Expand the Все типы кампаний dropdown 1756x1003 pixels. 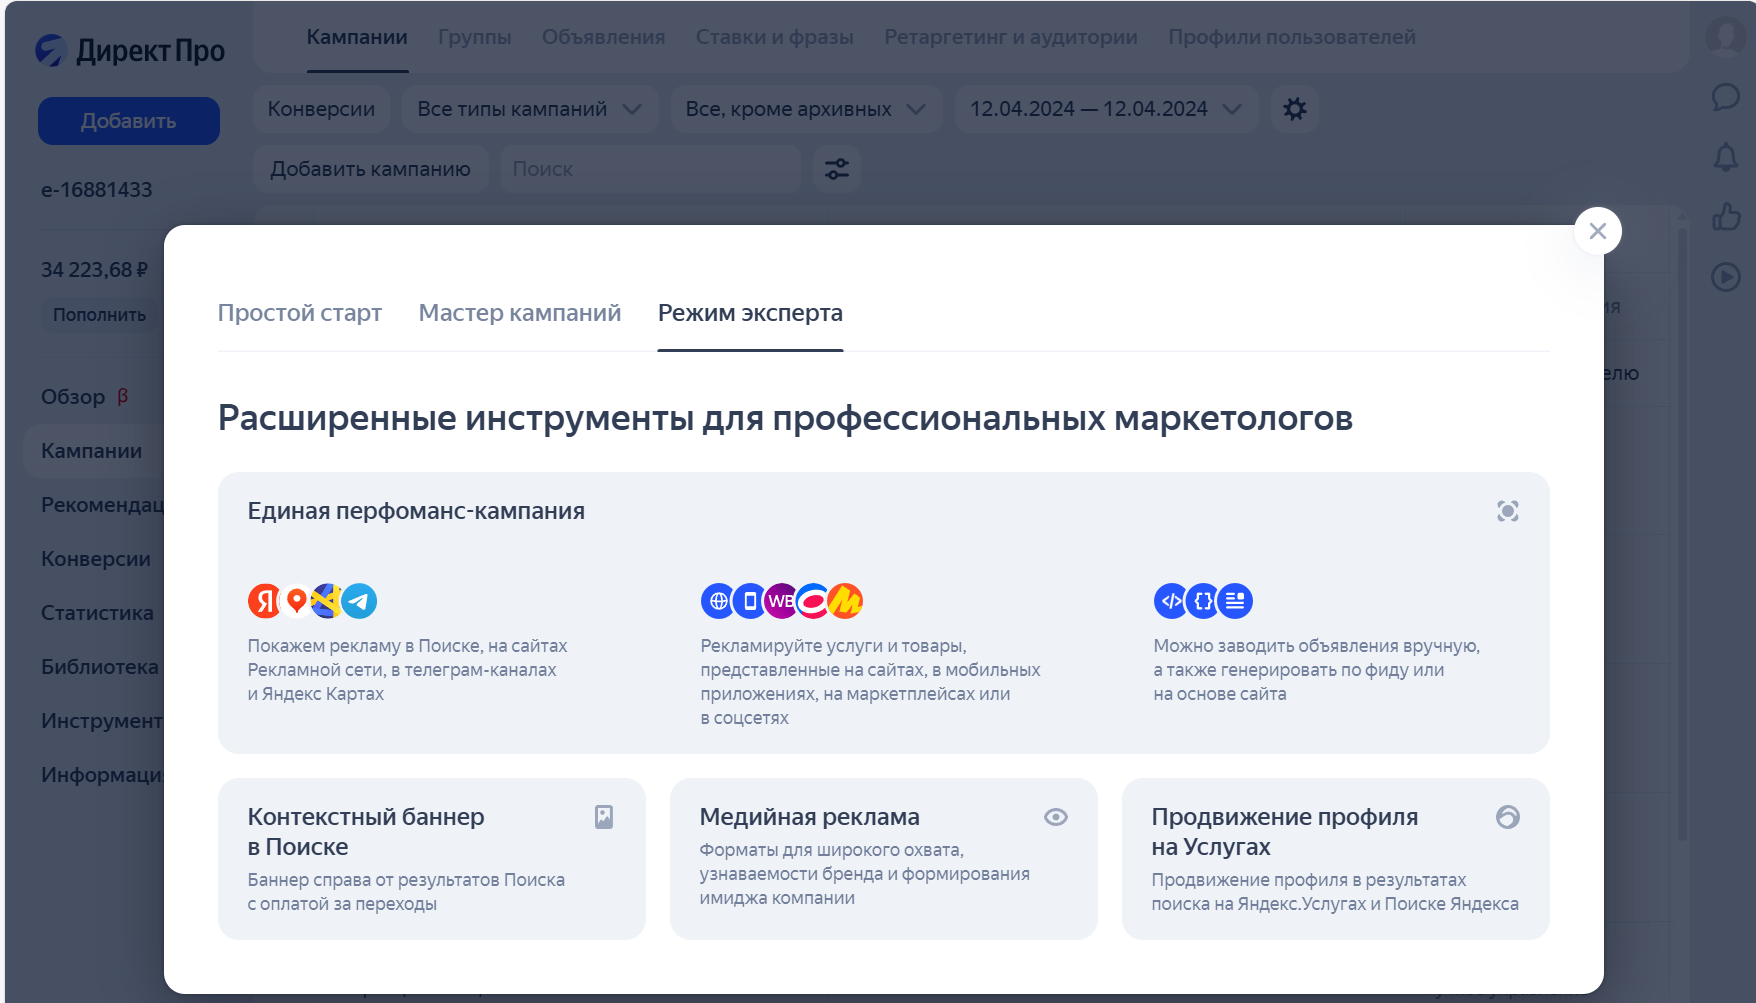click(530, 109)
